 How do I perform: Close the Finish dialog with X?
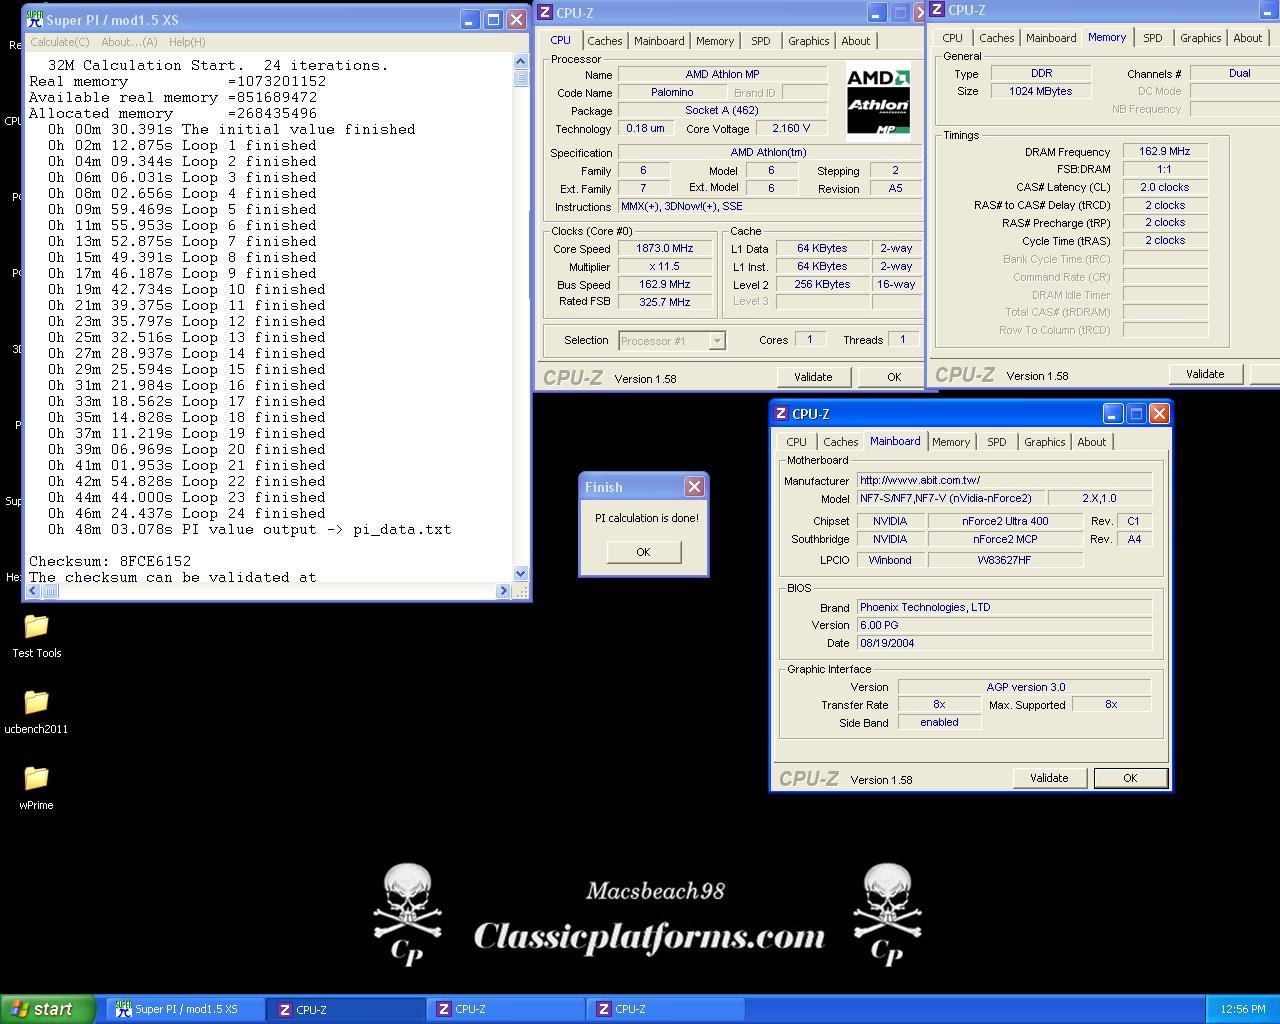point(694,487)
